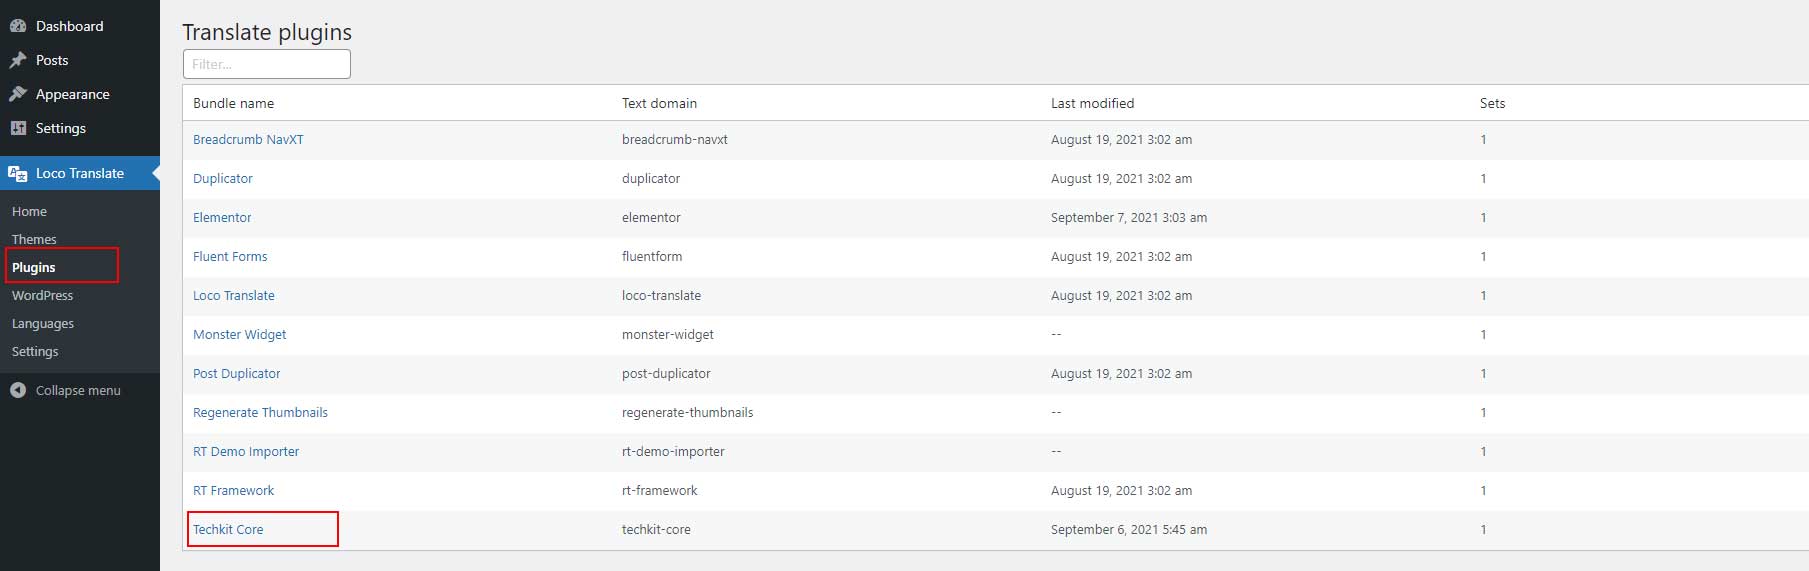Open the RT Demo Importer bundle
Viewport: 1809px width, 571px height.
coord(246,451)
